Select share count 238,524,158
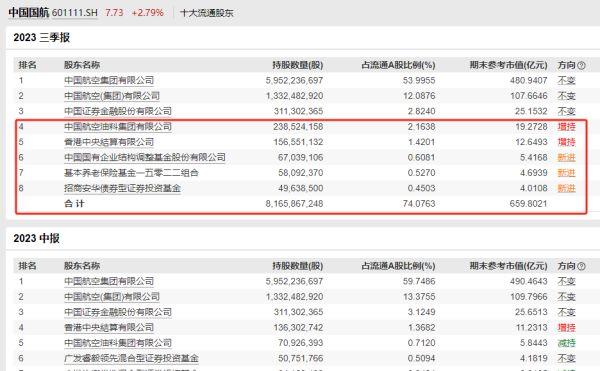600x371 pixels. click(x=298, y=127)
